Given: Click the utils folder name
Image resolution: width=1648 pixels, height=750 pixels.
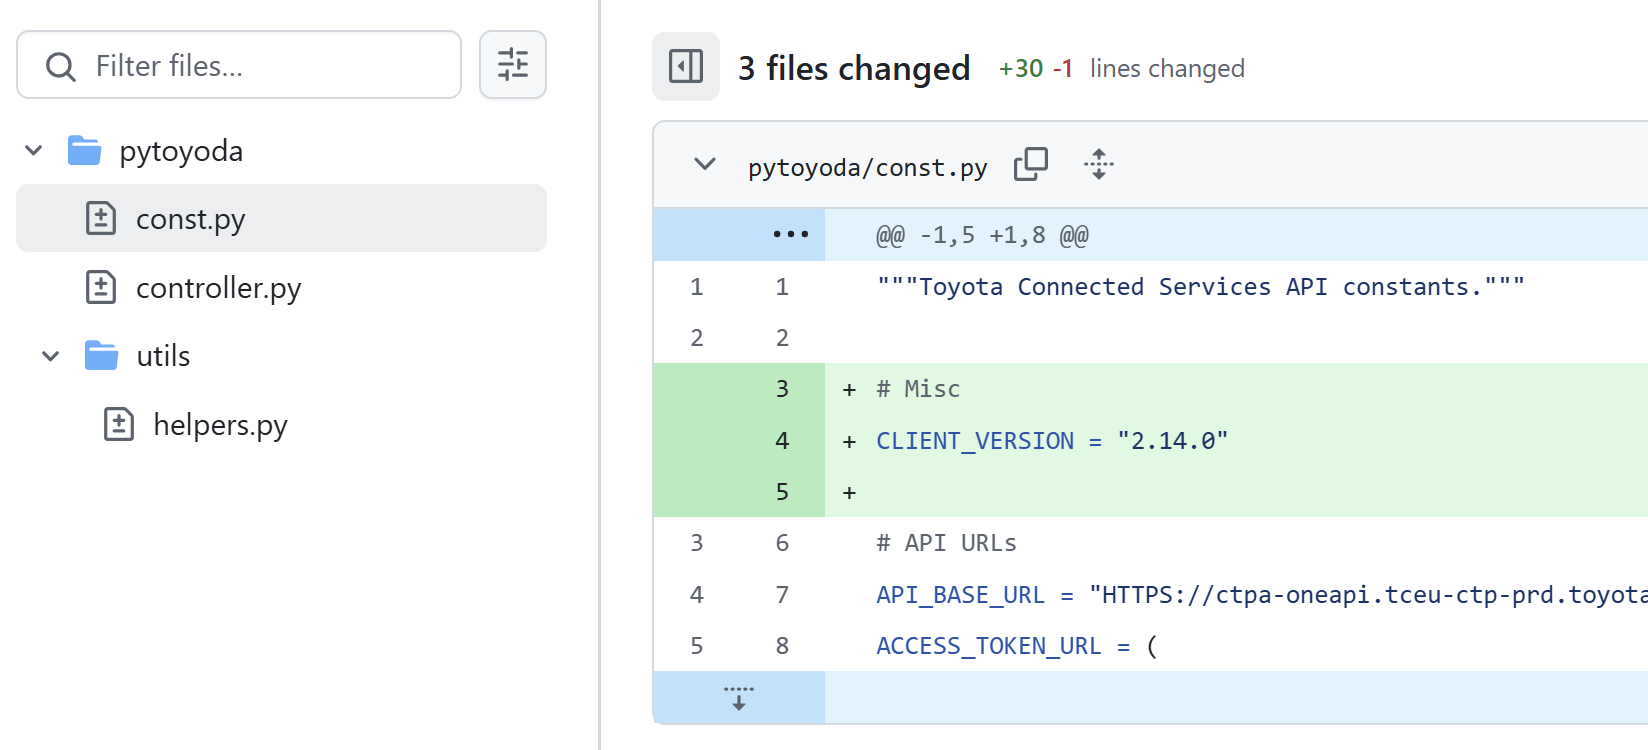Looking at the screenshot, I should pos(163,356).
